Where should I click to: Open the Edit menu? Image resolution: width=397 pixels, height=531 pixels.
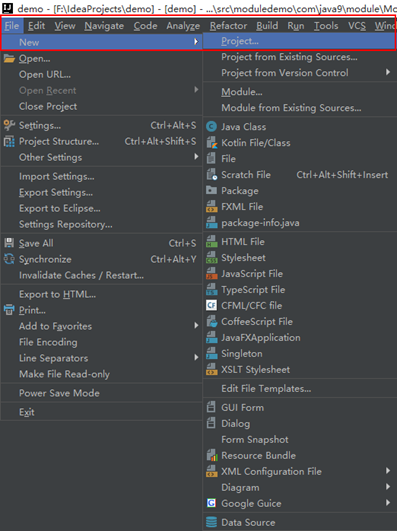[36, 26]
